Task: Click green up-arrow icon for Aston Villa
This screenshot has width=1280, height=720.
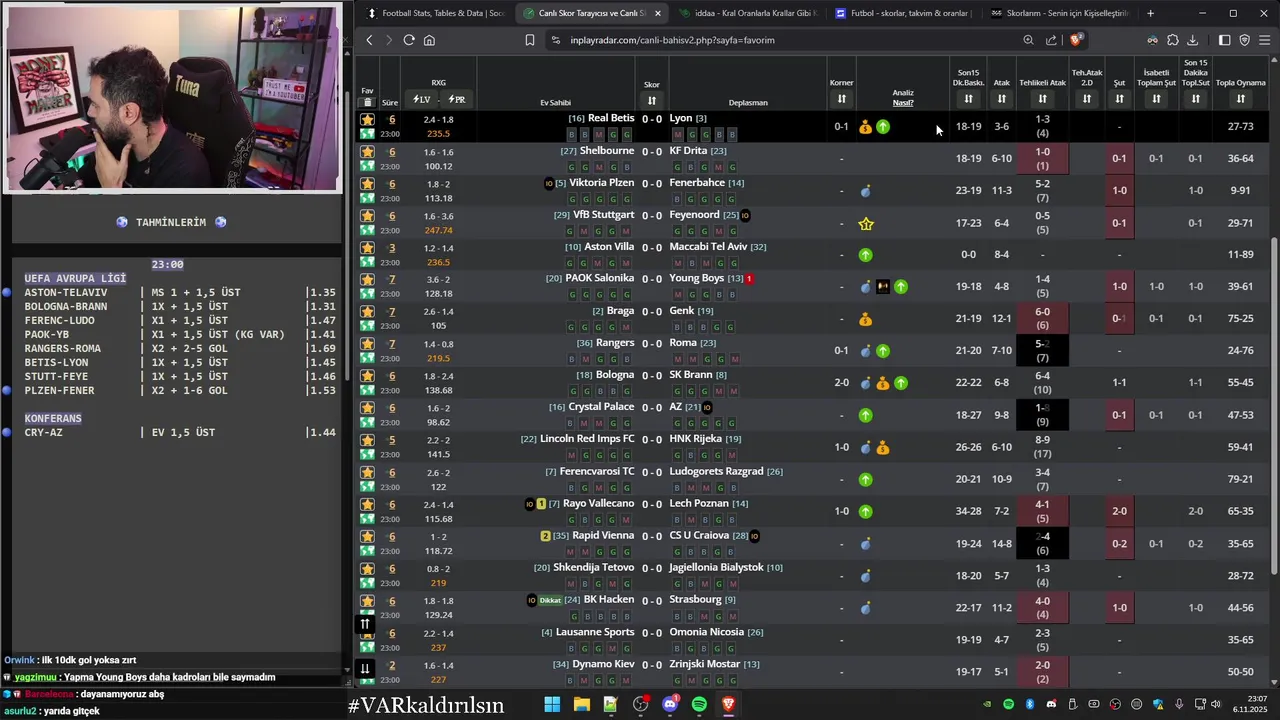Action: pos(865,255)
